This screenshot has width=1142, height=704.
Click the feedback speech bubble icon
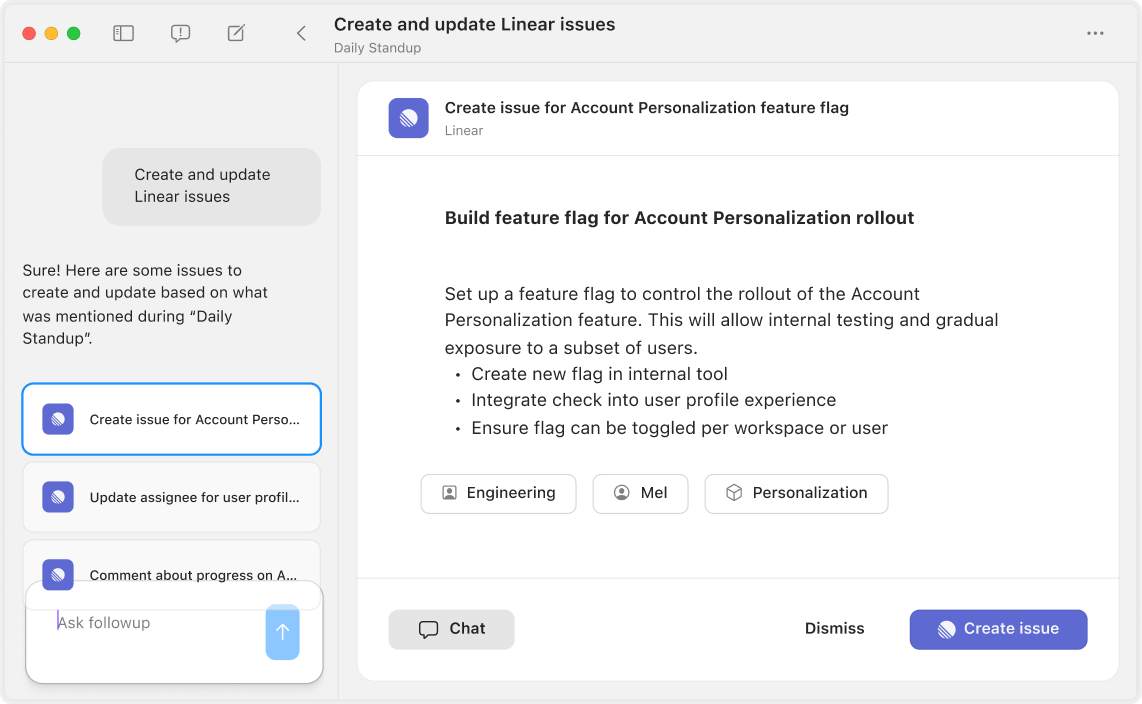[180, 34]
